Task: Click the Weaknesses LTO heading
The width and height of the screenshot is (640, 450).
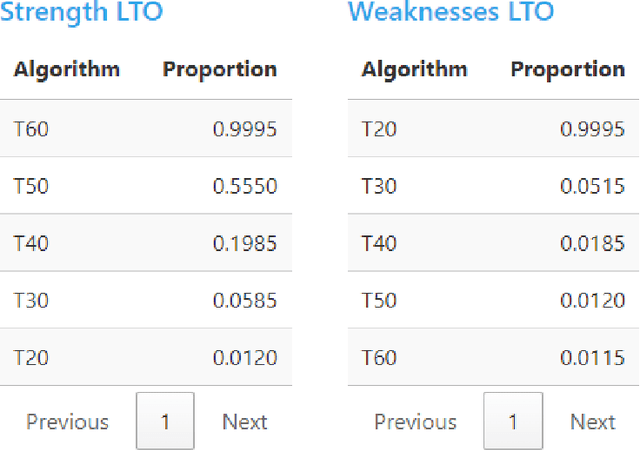Action: (451, 13)
